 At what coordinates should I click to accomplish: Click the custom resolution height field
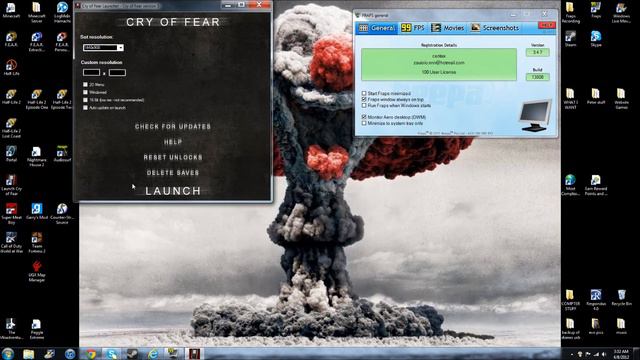[x=117, y=73]
